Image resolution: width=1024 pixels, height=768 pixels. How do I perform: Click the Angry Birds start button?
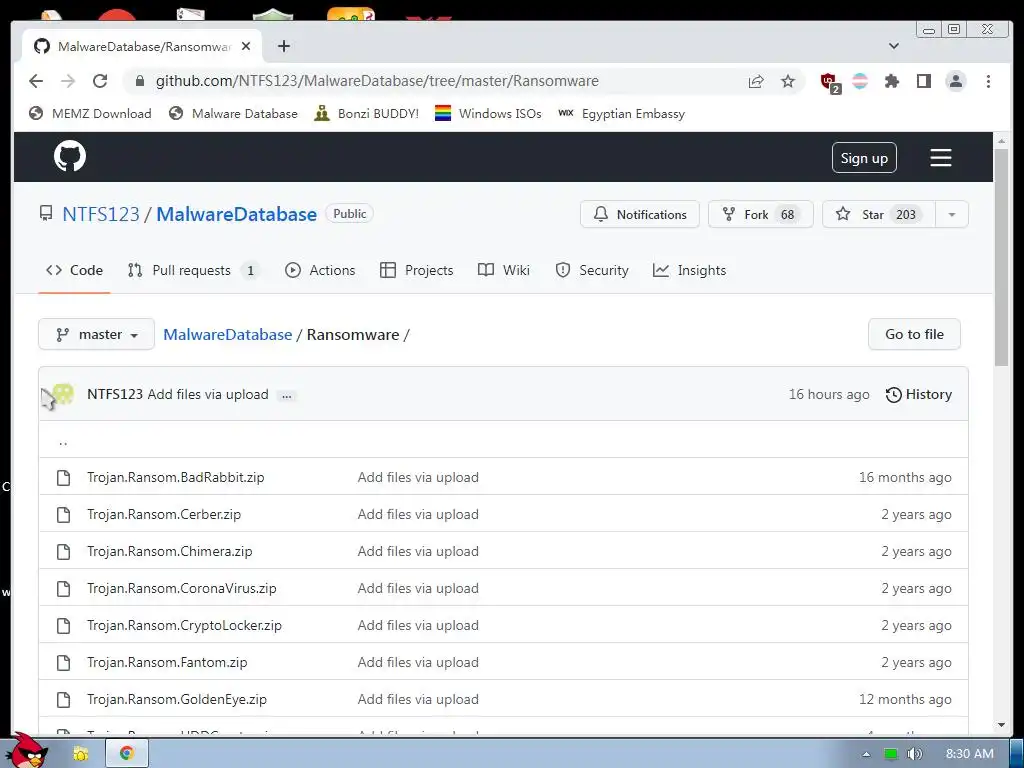[x=28, y=752]
